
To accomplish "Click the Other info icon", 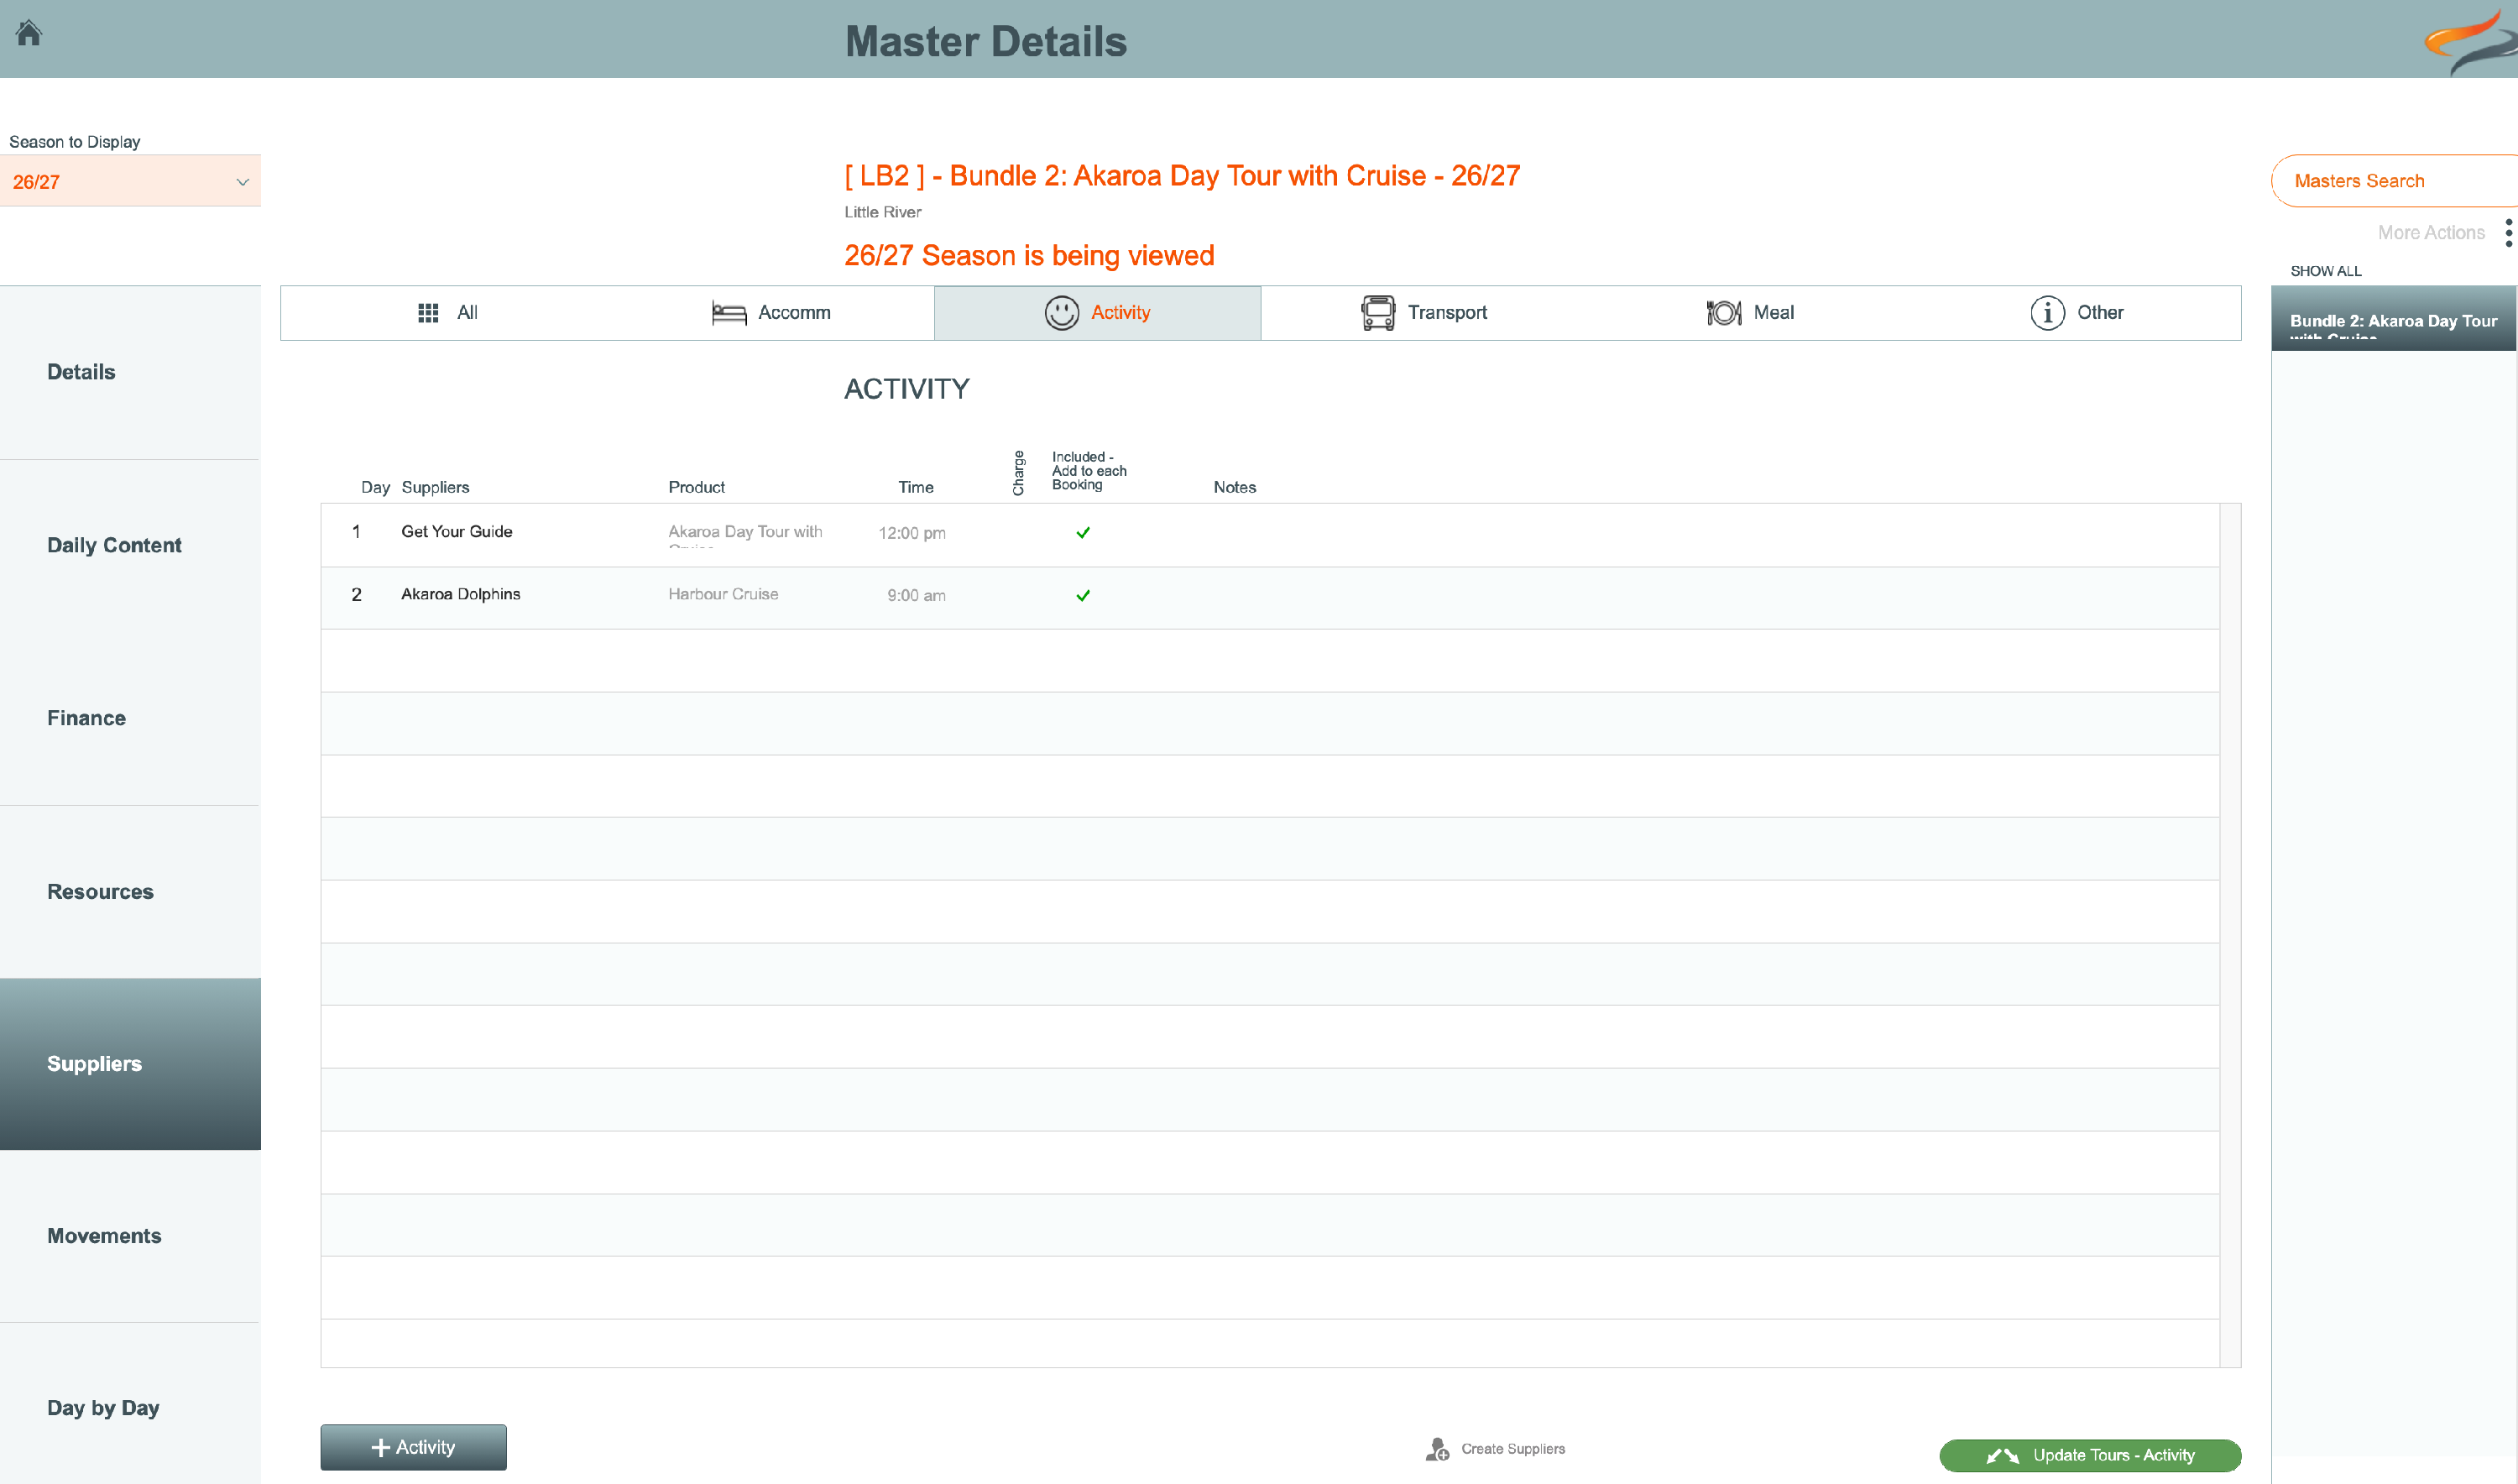I will point(2047,313).
